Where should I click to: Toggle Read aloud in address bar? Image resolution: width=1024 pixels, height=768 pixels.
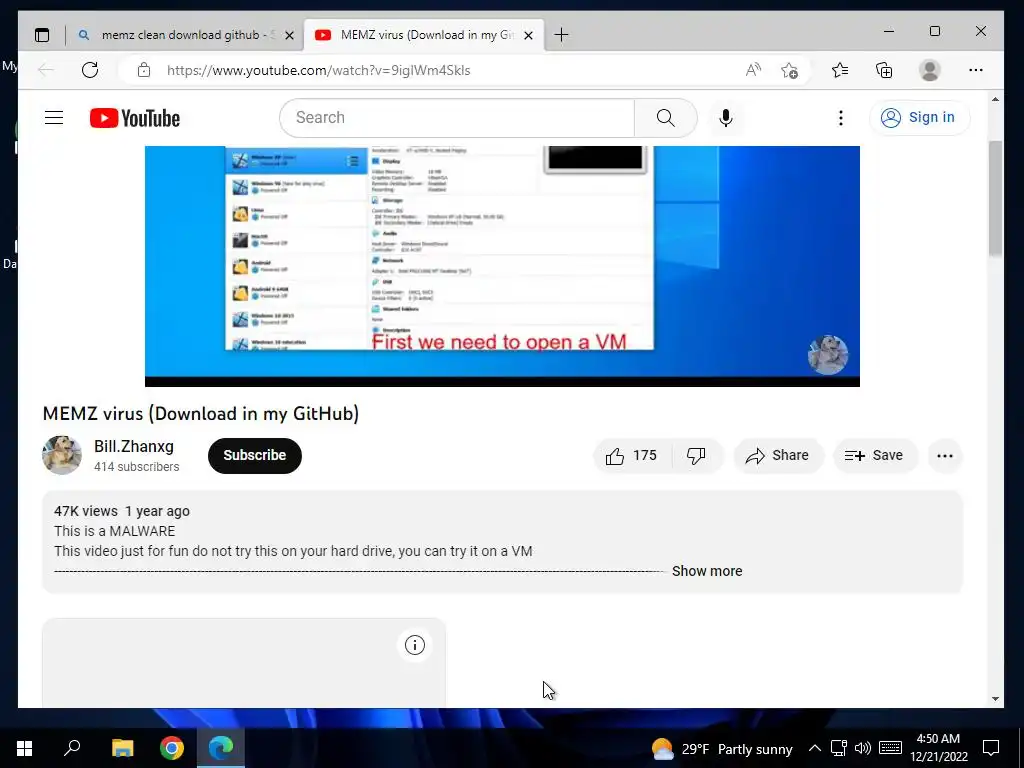[753, 70]
